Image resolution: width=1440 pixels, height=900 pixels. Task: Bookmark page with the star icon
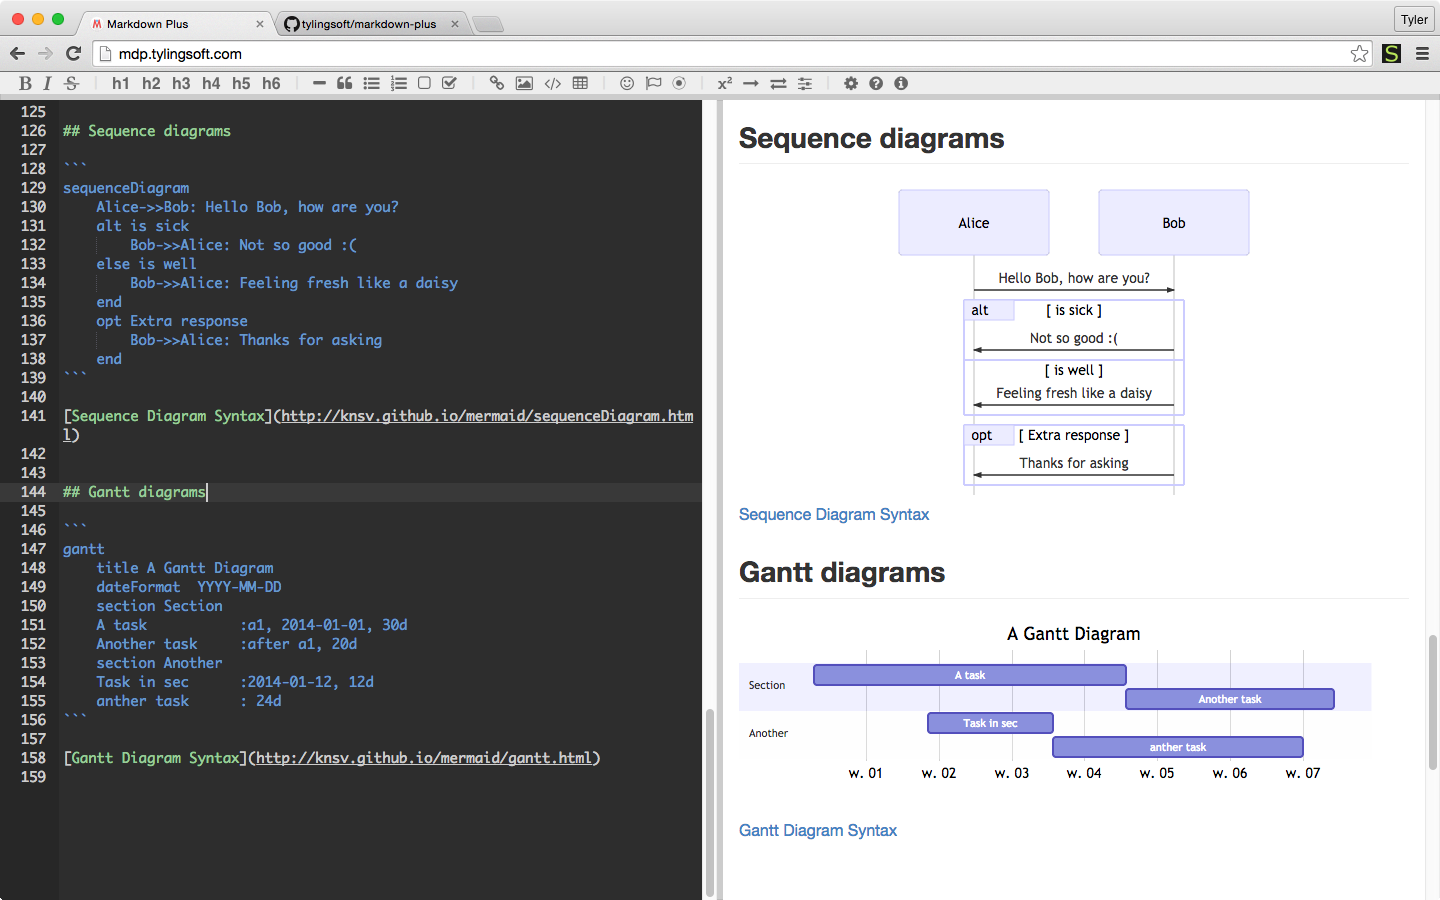(1359, 54)
